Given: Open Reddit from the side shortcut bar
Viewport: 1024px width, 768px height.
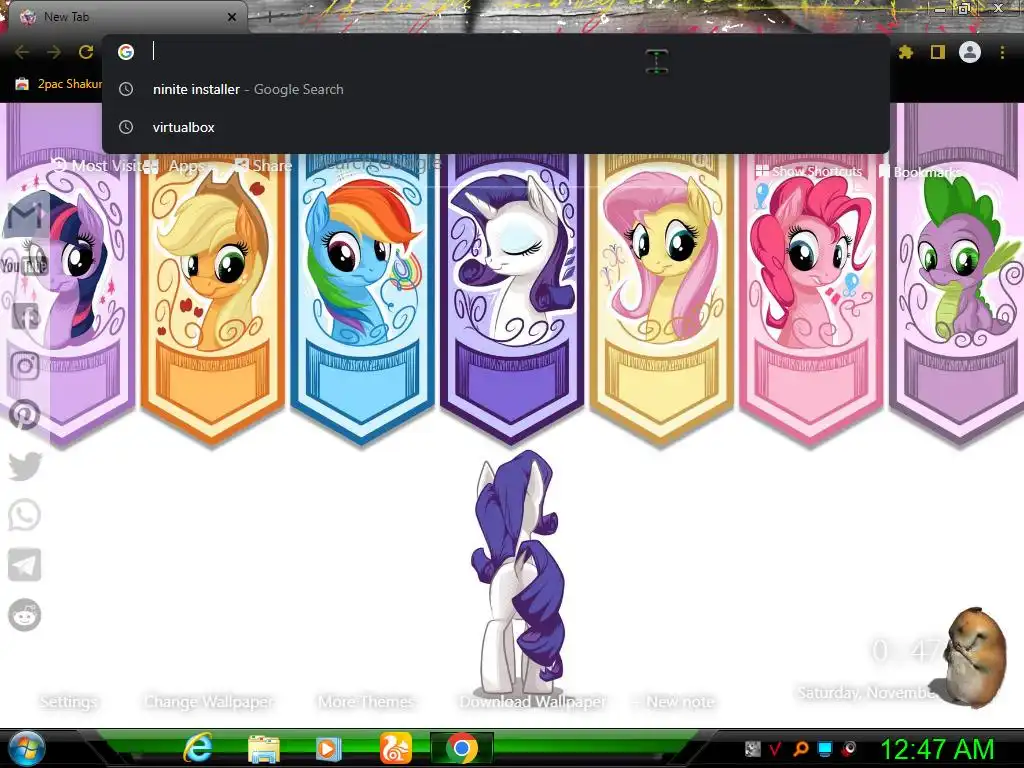Looking at the screenshot, I should tap(25, 615).
